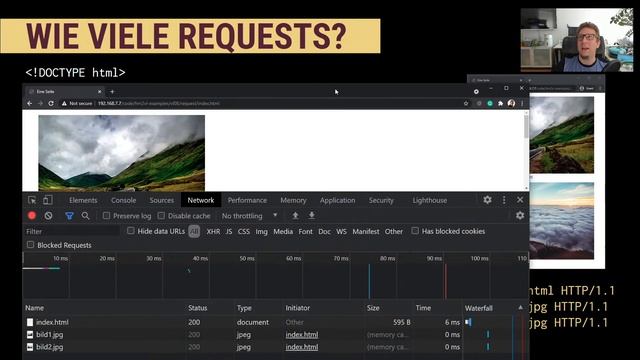Filter requests by CSS type
The image size is (640, 360).
[x=243, y=231]
